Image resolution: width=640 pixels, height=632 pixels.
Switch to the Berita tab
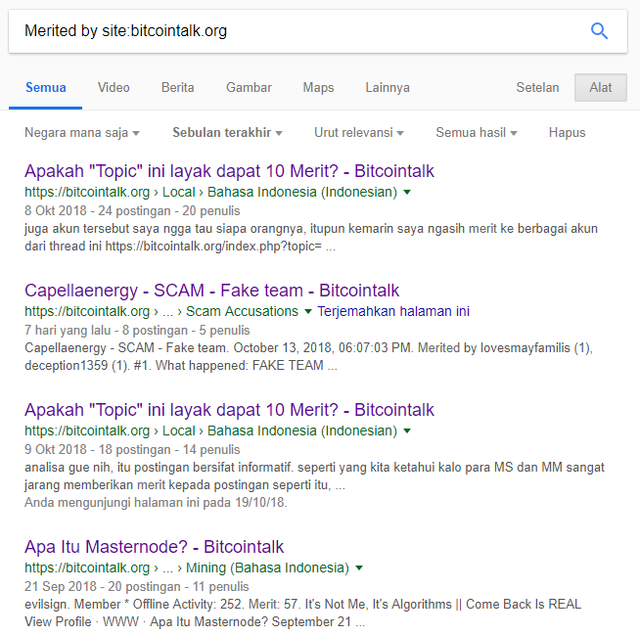point(178,87)
